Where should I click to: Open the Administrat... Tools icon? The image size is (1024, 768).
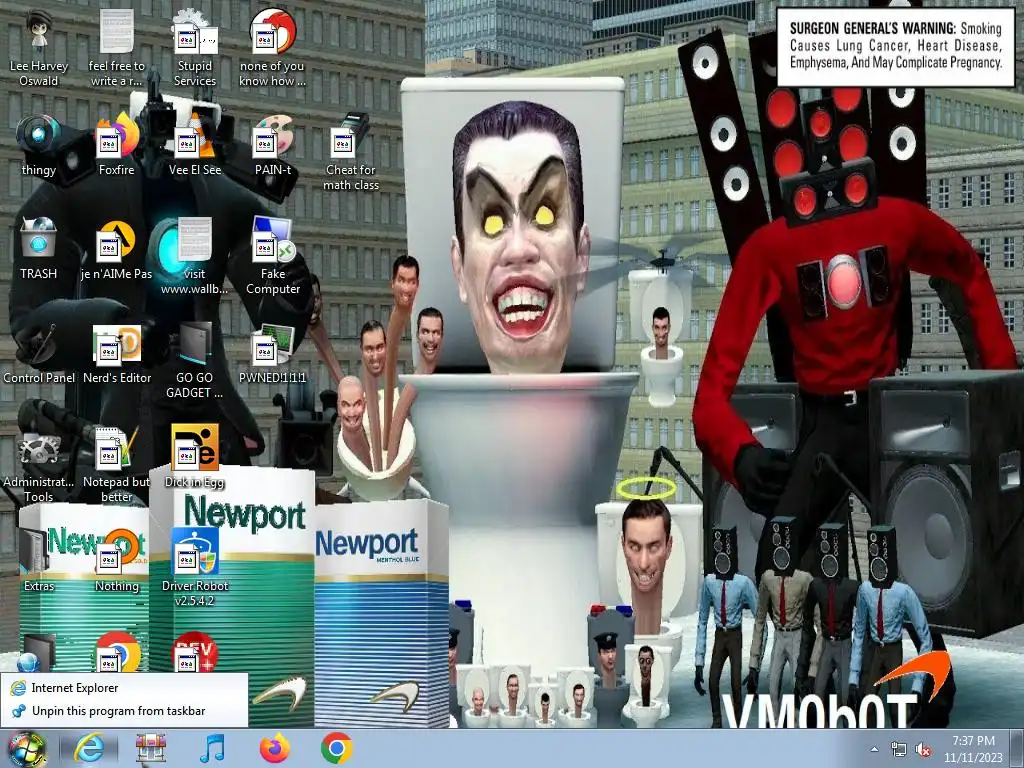pyautogui.click(x=39, y=465)
